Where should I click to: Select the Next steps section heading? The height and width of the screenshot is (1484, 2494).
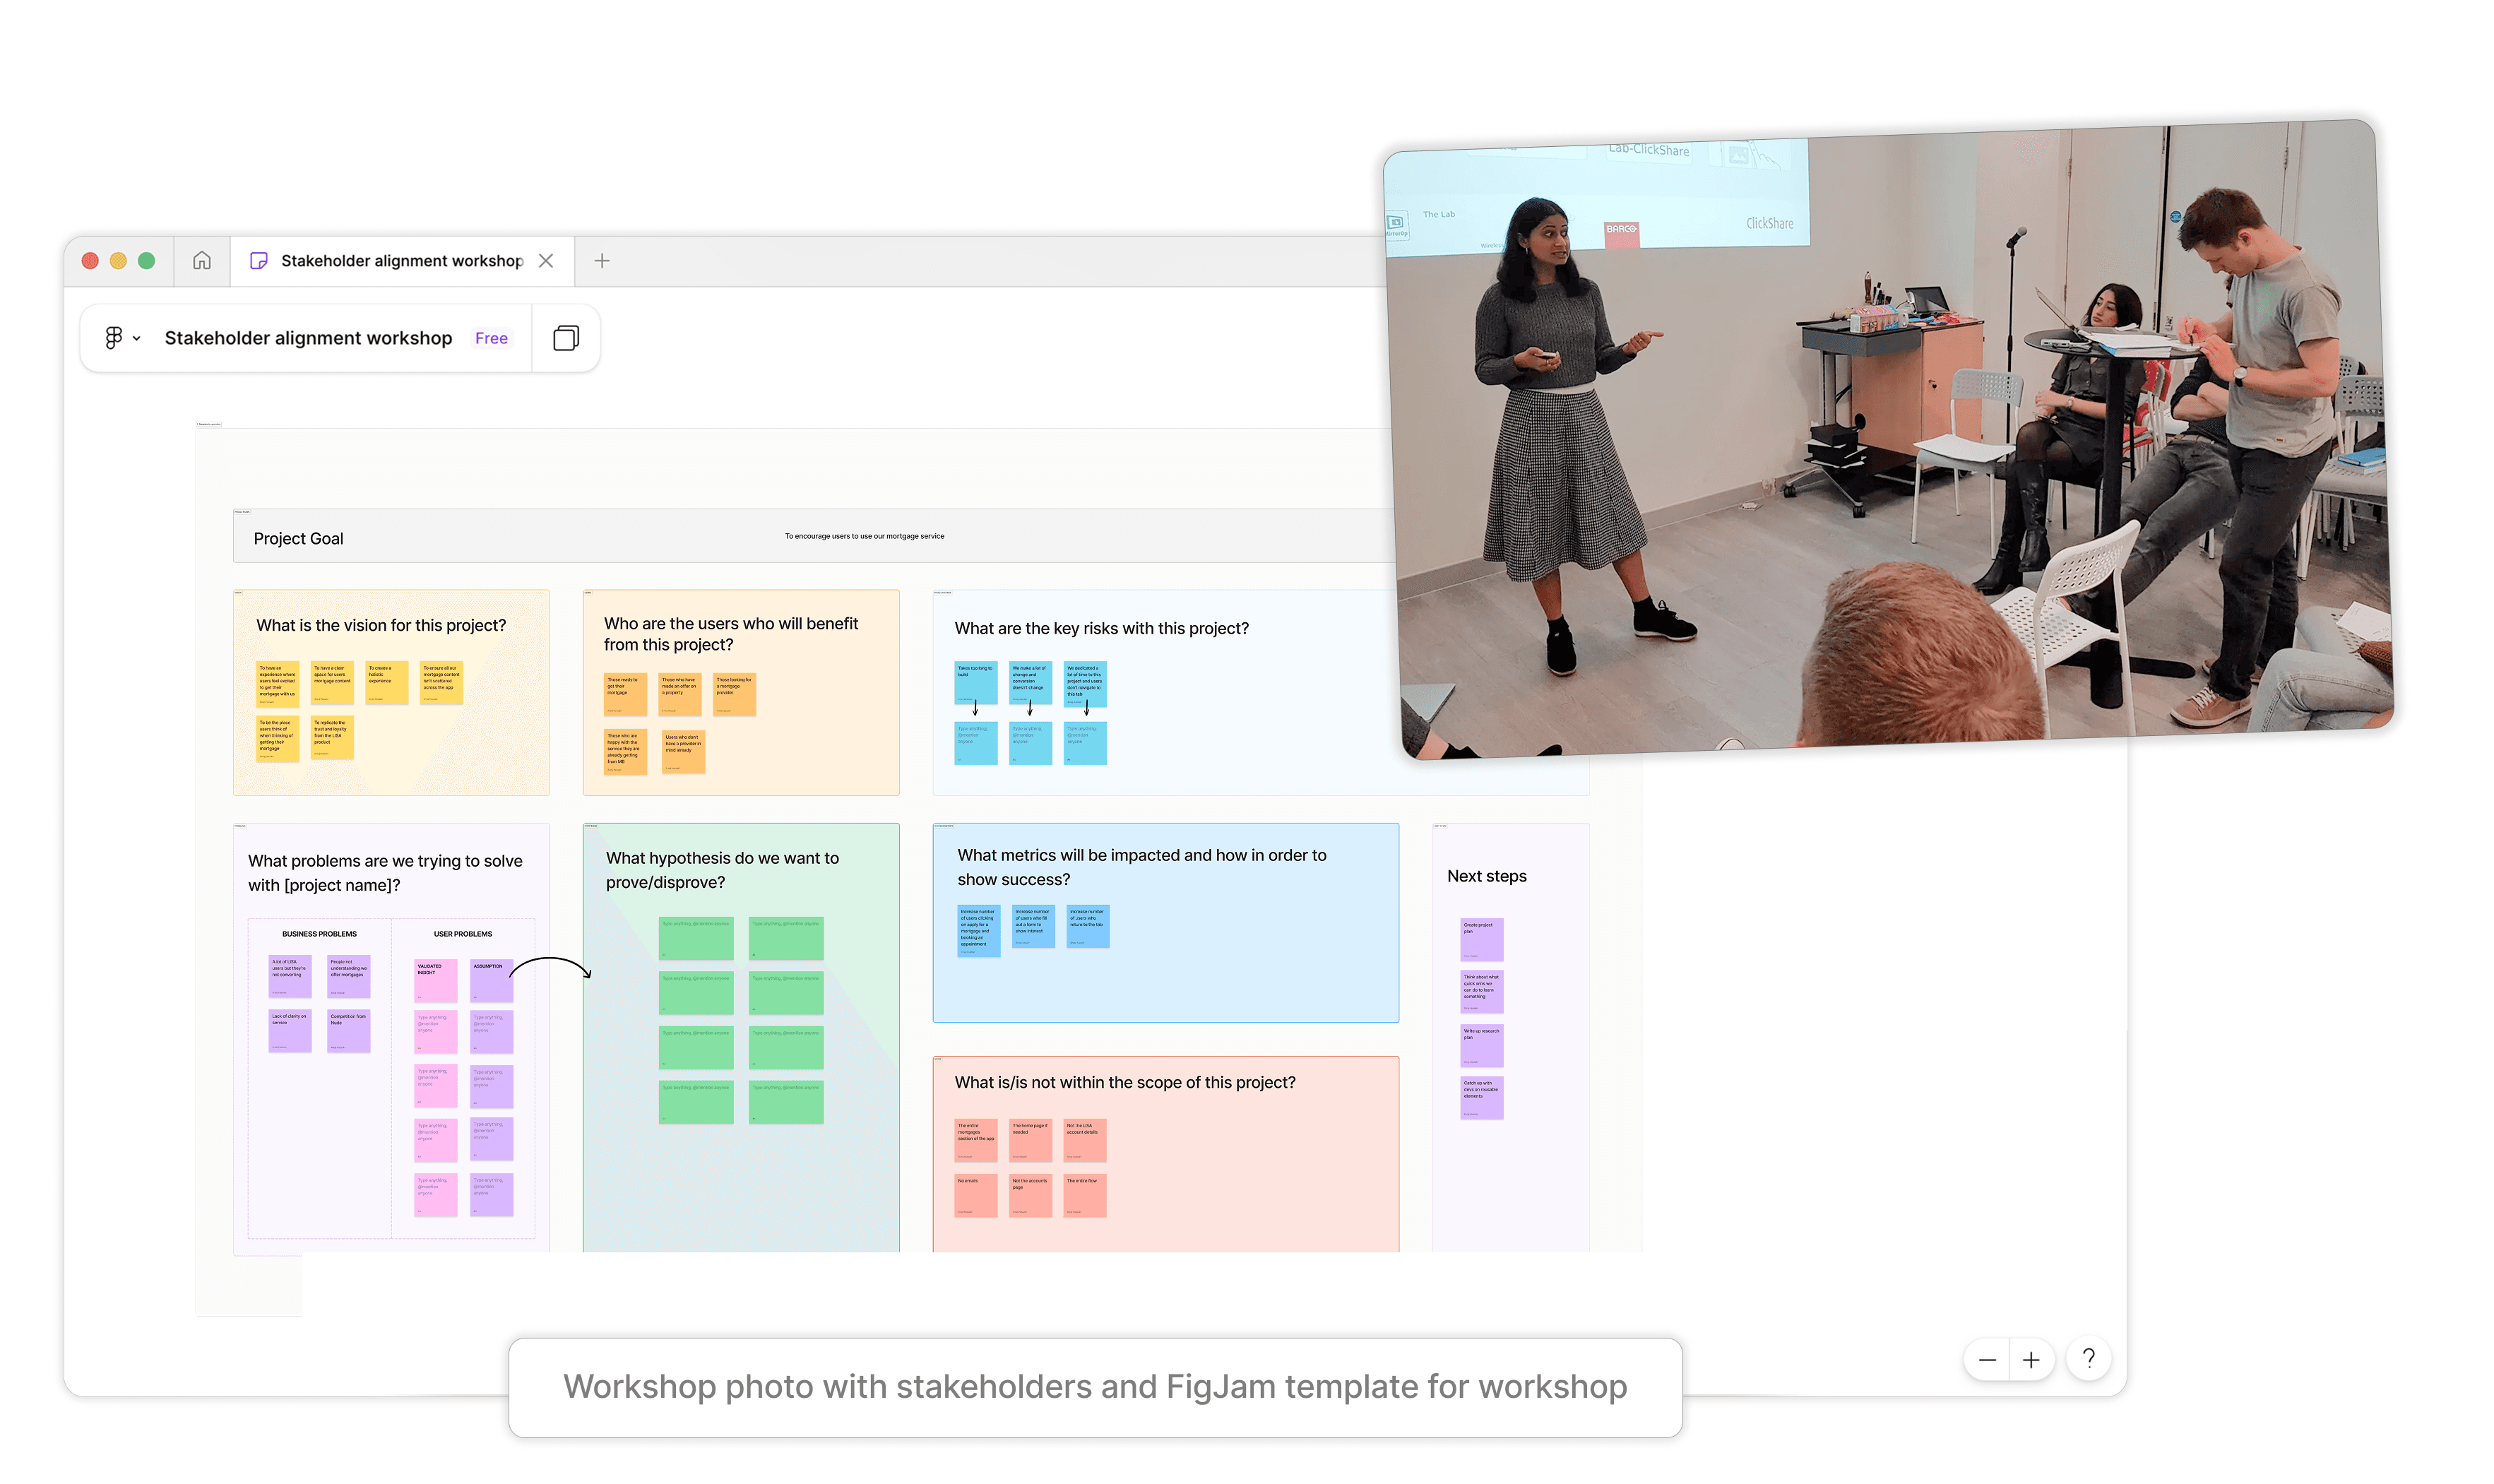pyautogui.click(x=1486, y=876)
